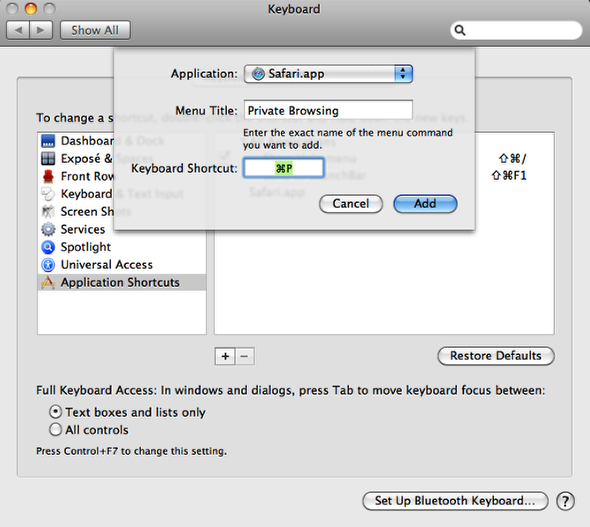Select Services in category list
The height and width of the screenshot is (527, 590).
[x=122, y=229]
